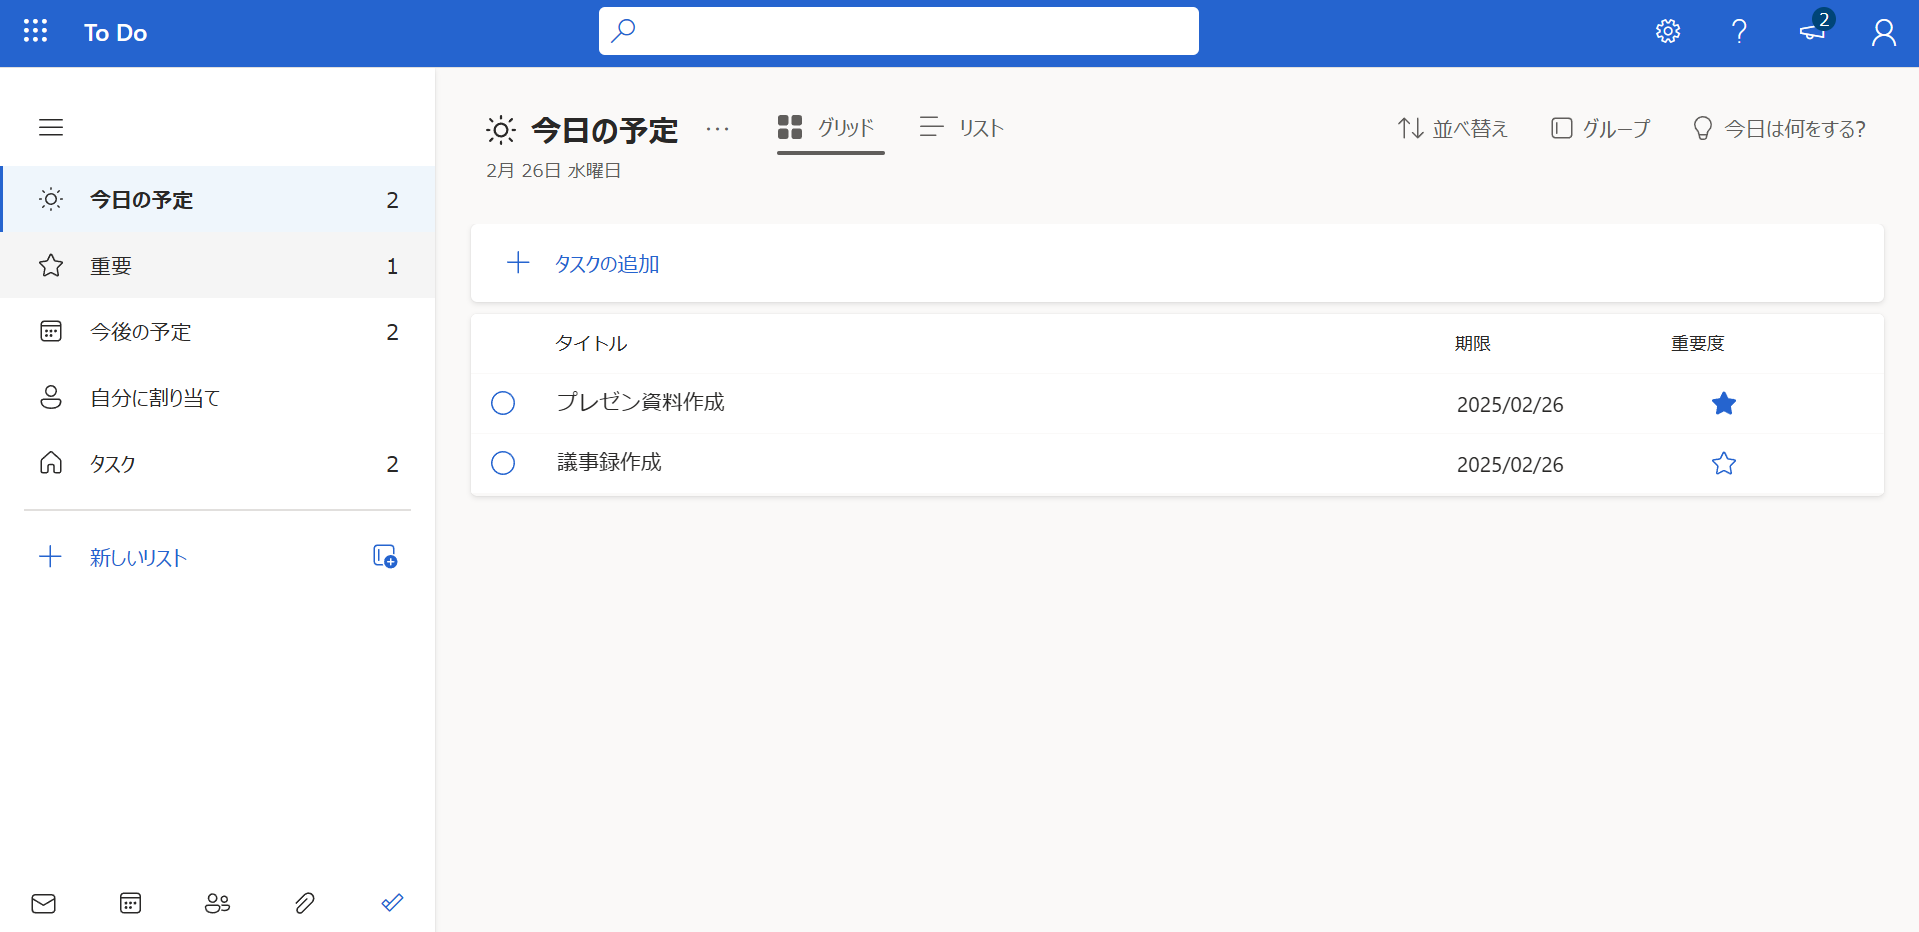Remove importance star from プレゼン資料作成

coord(1723,403)
